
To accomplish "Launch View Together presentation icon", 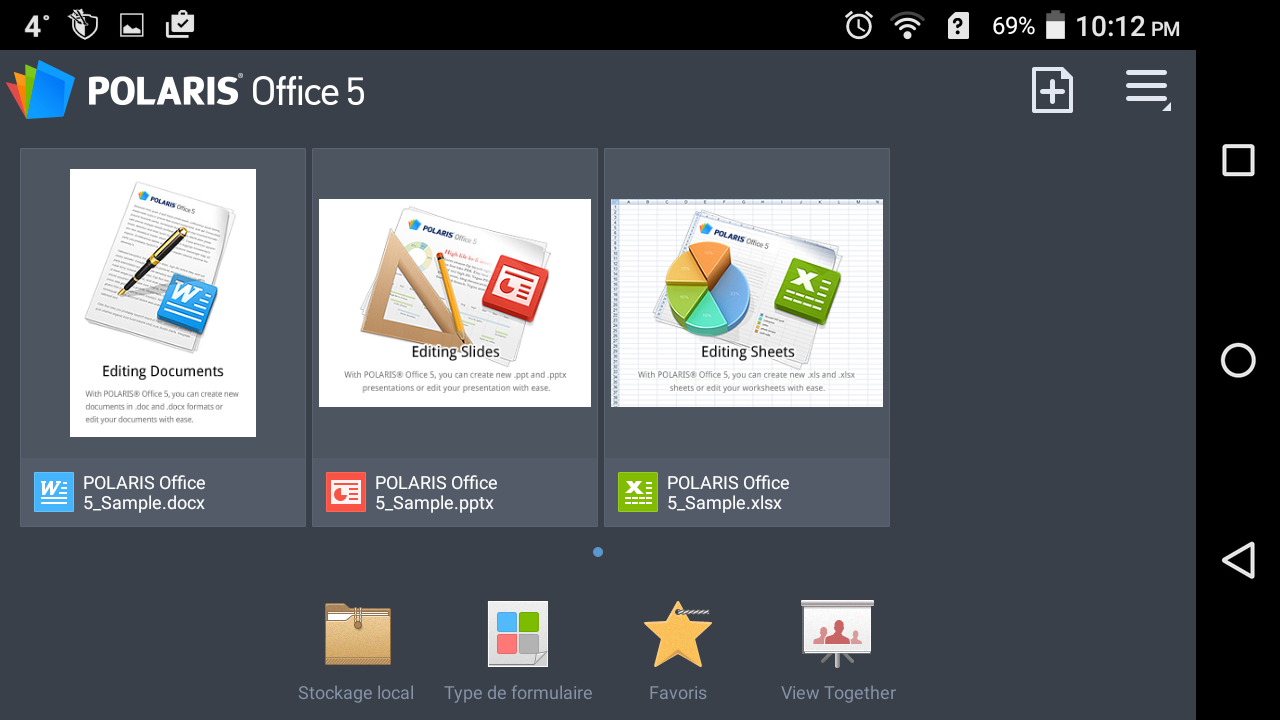I will tap(838, 634).
